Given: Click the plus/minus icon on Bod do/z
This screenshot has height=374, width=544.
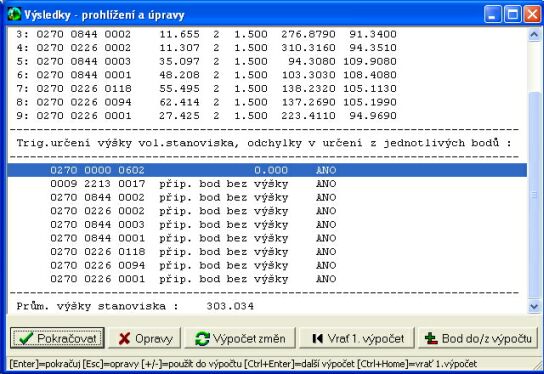Looking at the screenshot, I should click(431, 339).
